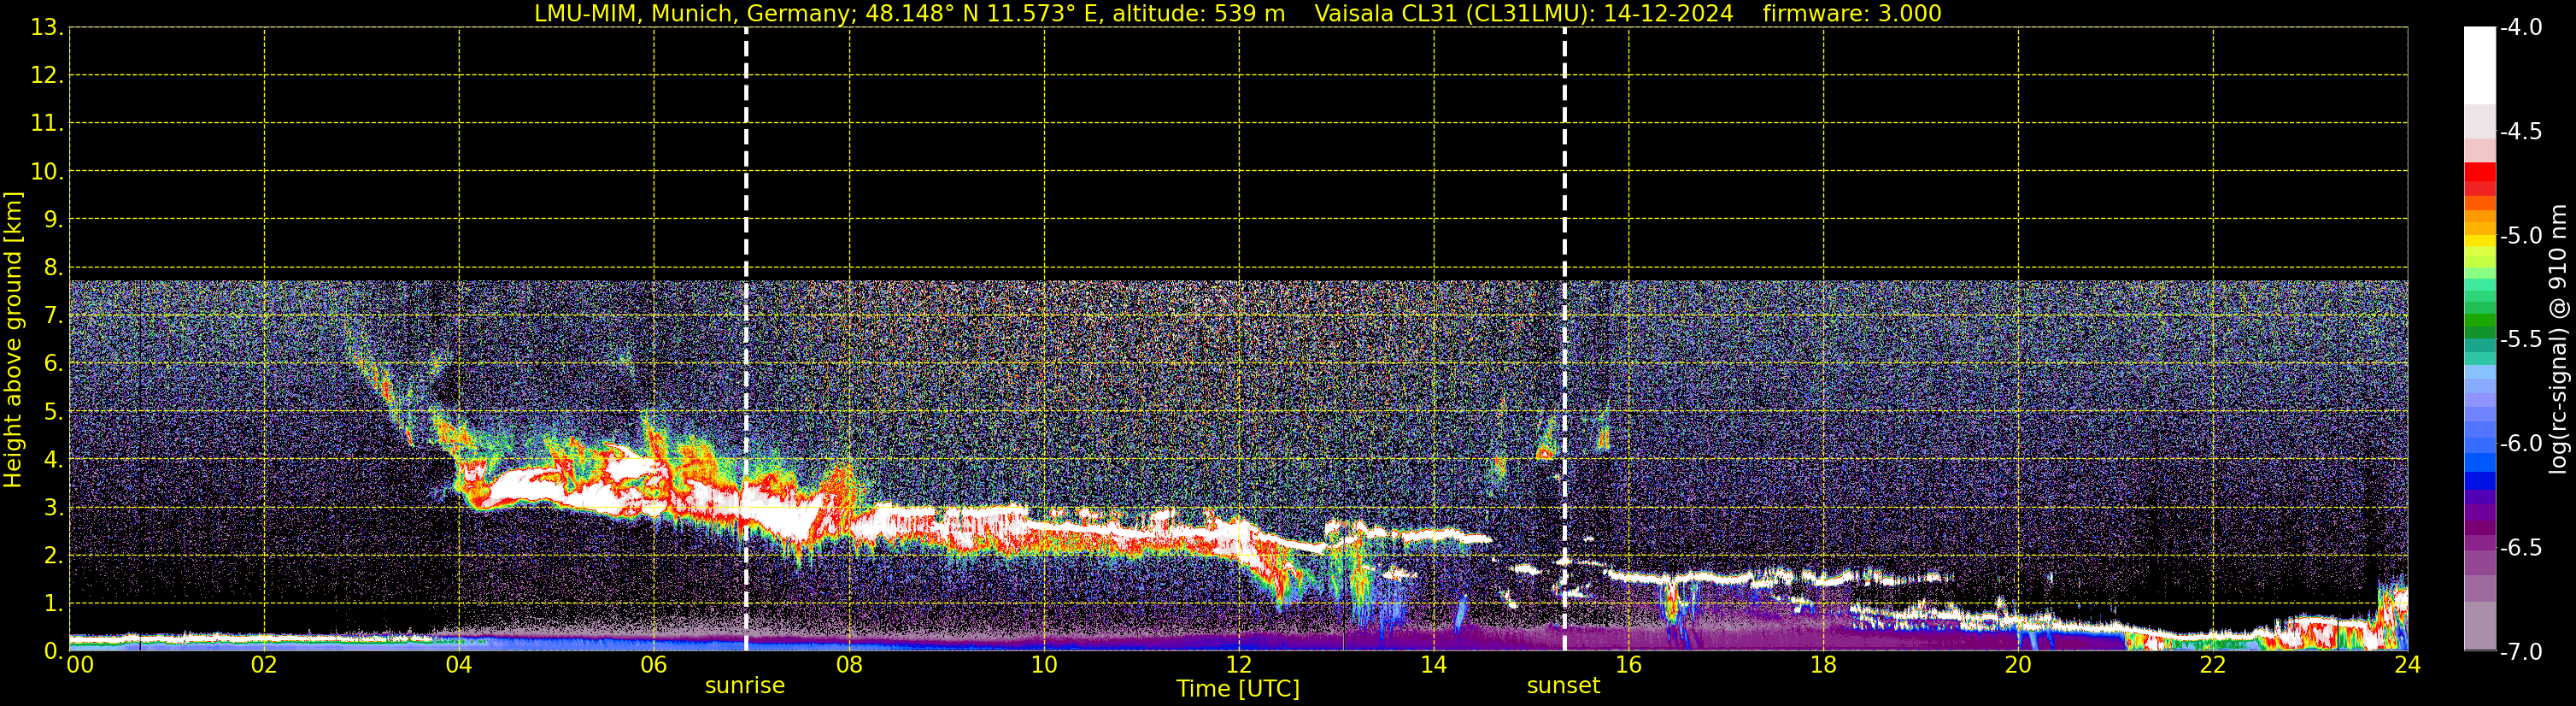Click the '5.' tick on the height axis
The image size is (2576, 706).
(x=54, y=412)
